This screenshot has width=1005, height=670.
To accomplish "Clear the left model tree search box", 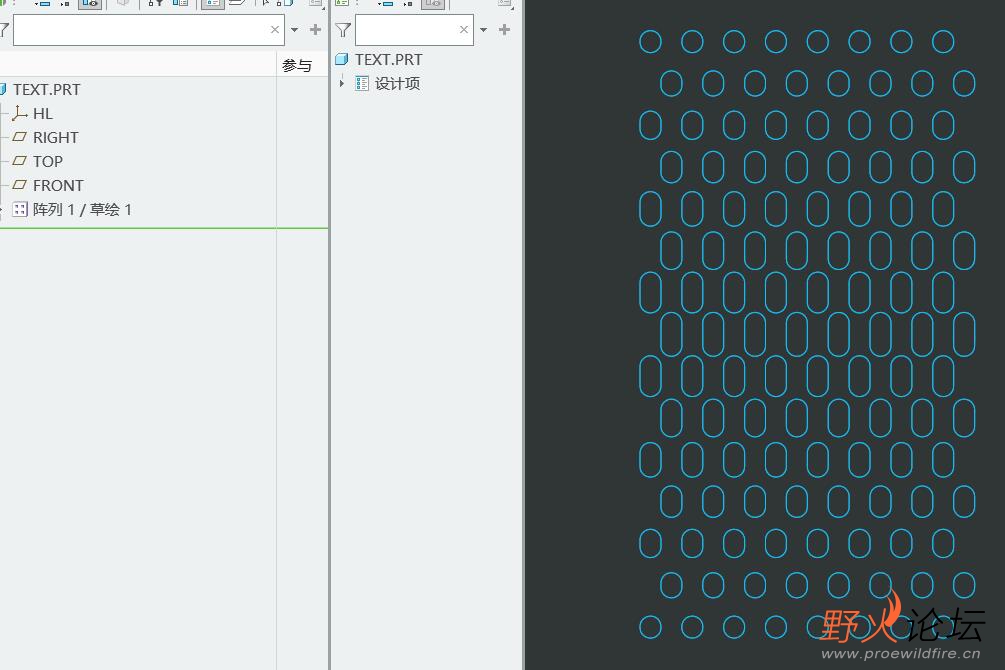I will click(x=274, y=29).
